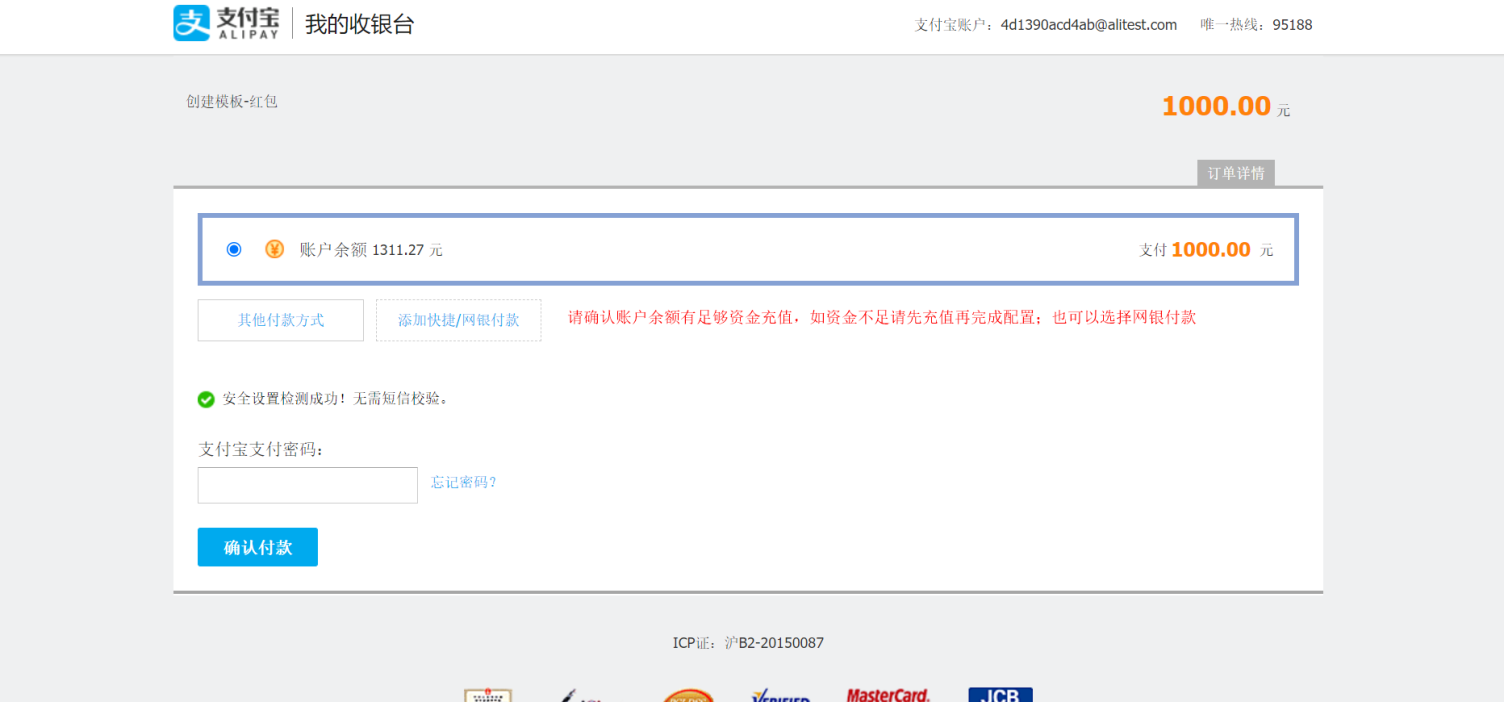Open the 订单详情 order details panel
1504x702 pixels.
[x=1236, y=173]
